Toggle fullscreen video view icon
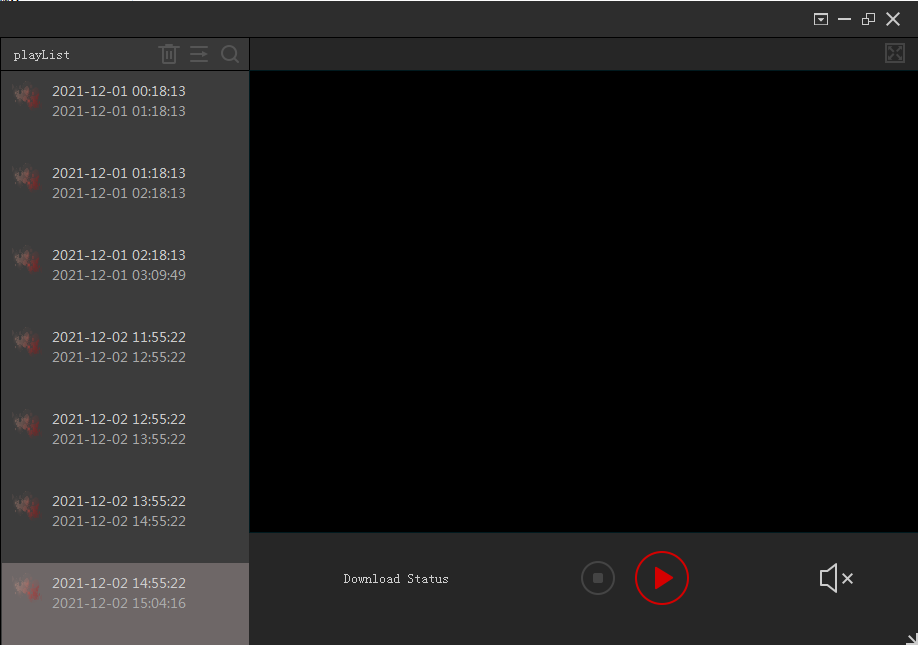Screen dimensions: 918x645 point(895,53)
